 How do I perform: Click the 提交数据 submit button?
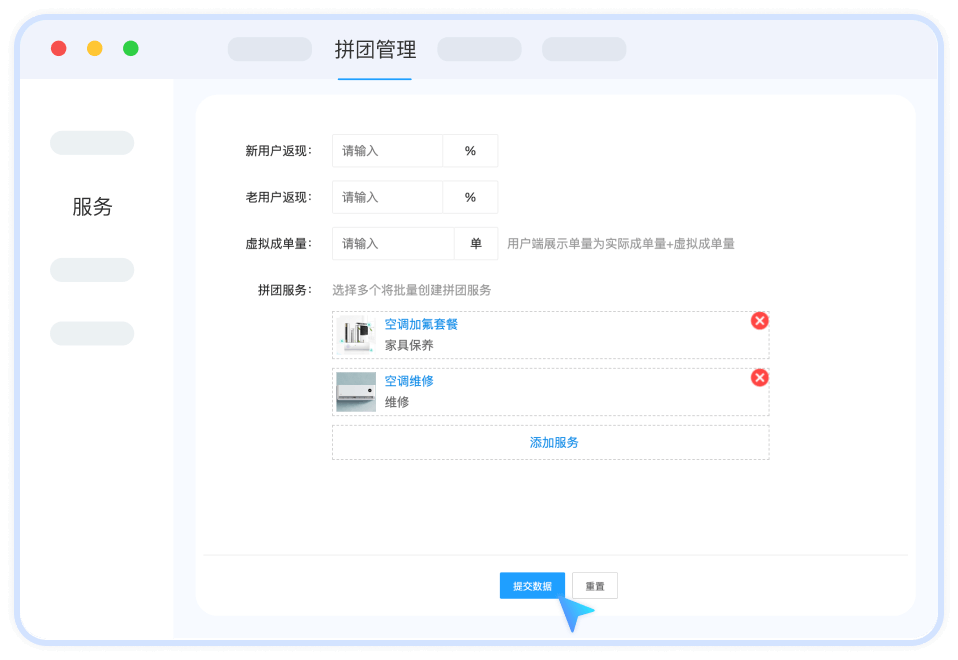tap(532, 586)
